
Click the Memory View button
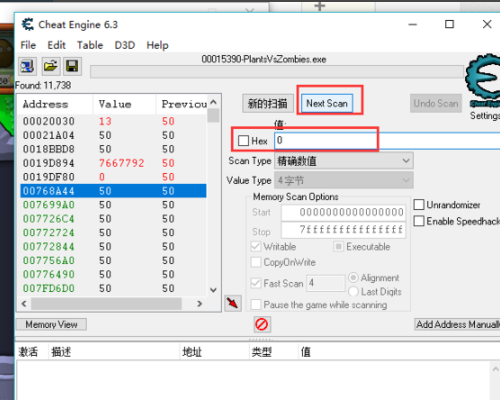[x=51, y=324]
